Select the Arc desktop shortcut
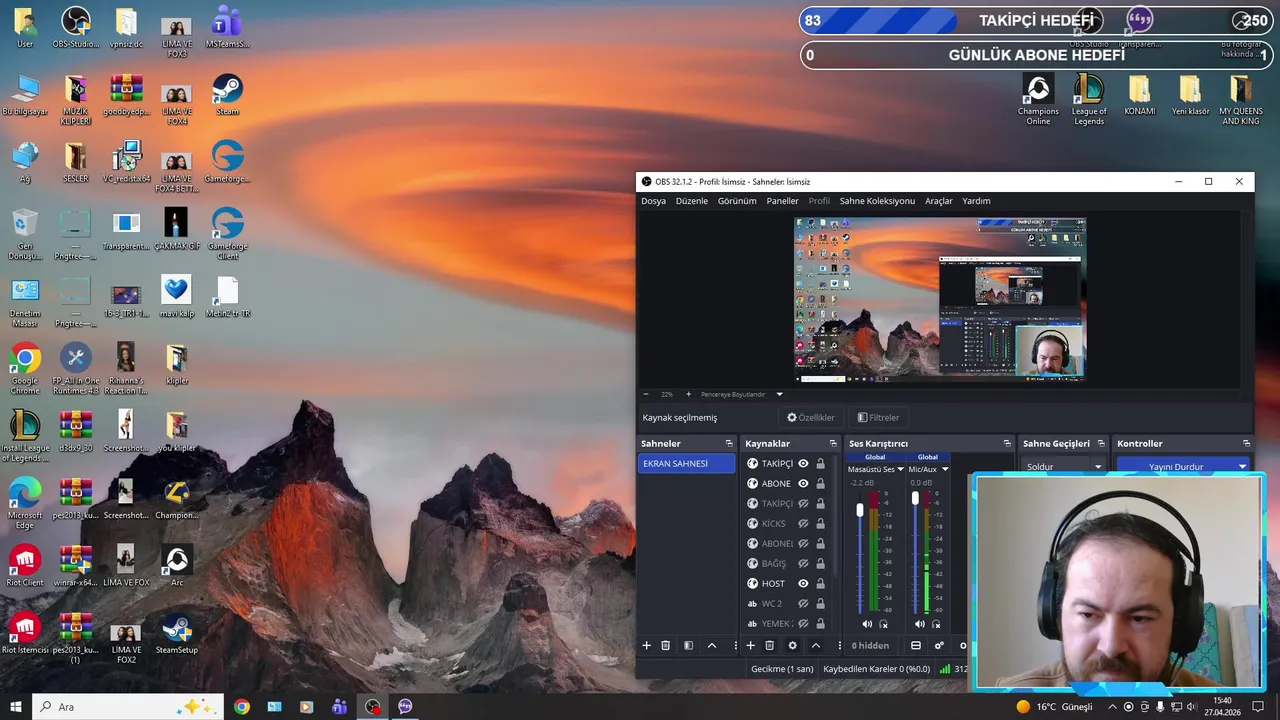 [177, 565]
